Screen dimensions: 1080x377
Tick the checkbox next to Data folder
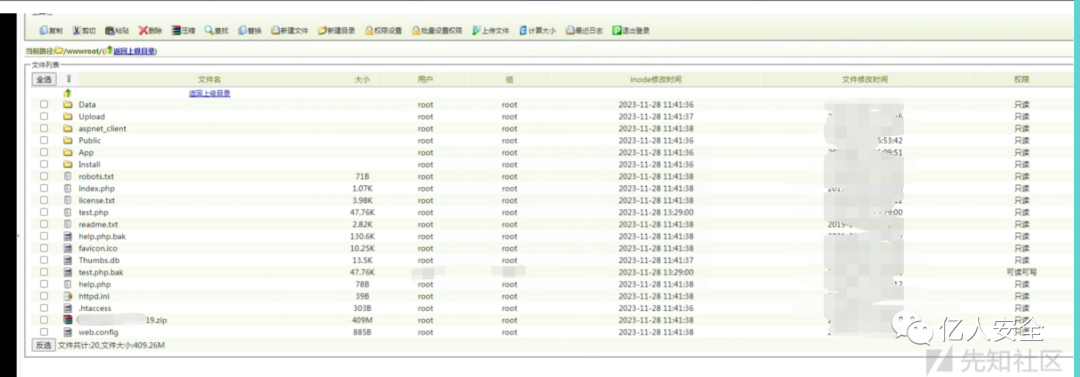(x=44, y=105)
